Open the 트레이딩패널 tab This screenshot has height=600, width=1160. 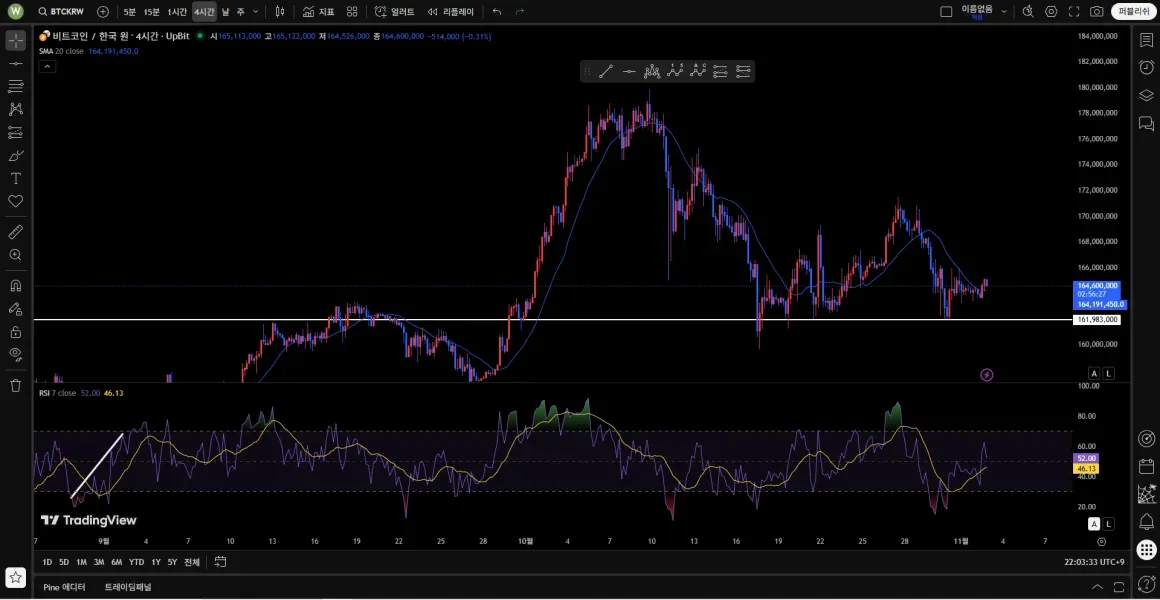(x=128, y=587)
